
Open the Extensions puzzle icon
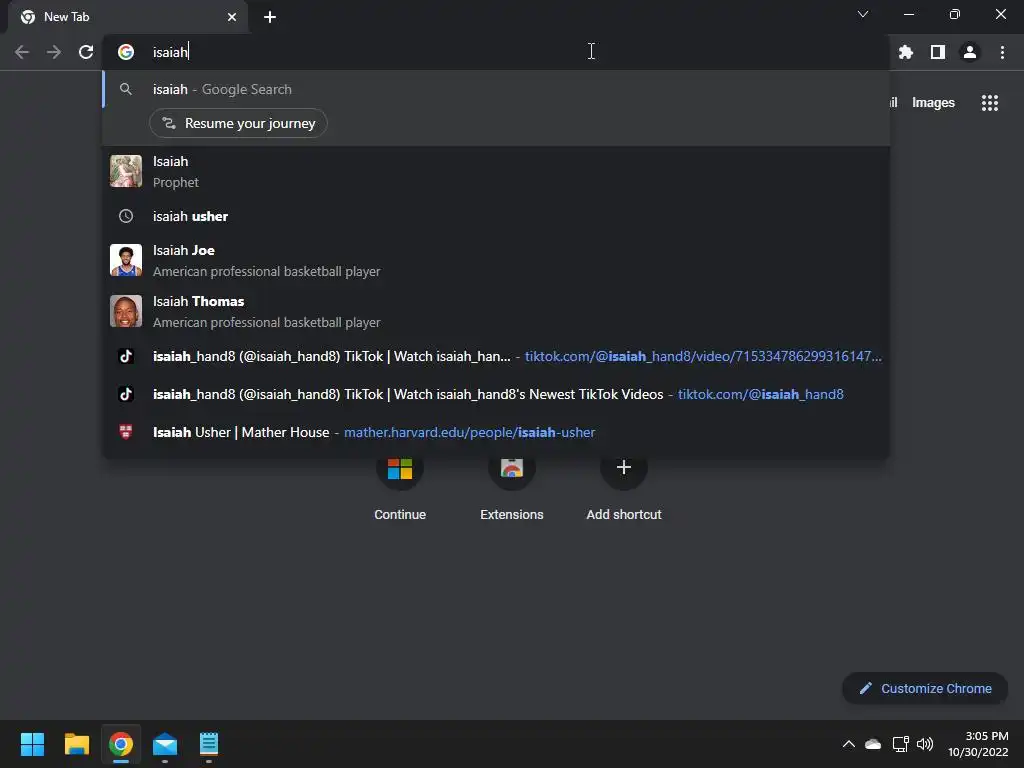(x=906, y=52)
